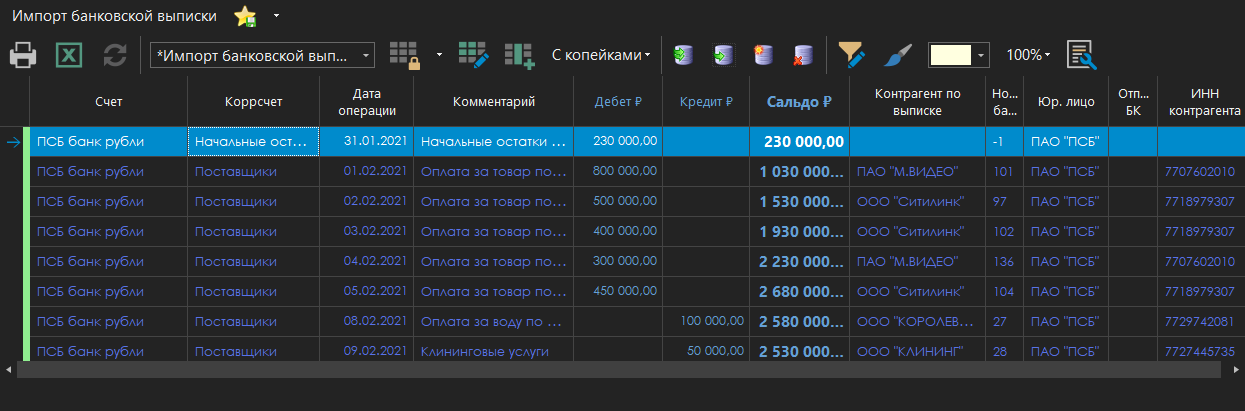Click the 'Клининговые услуги' comment cell
Viewport: 1245px width, 411px height.
(494, 351)
